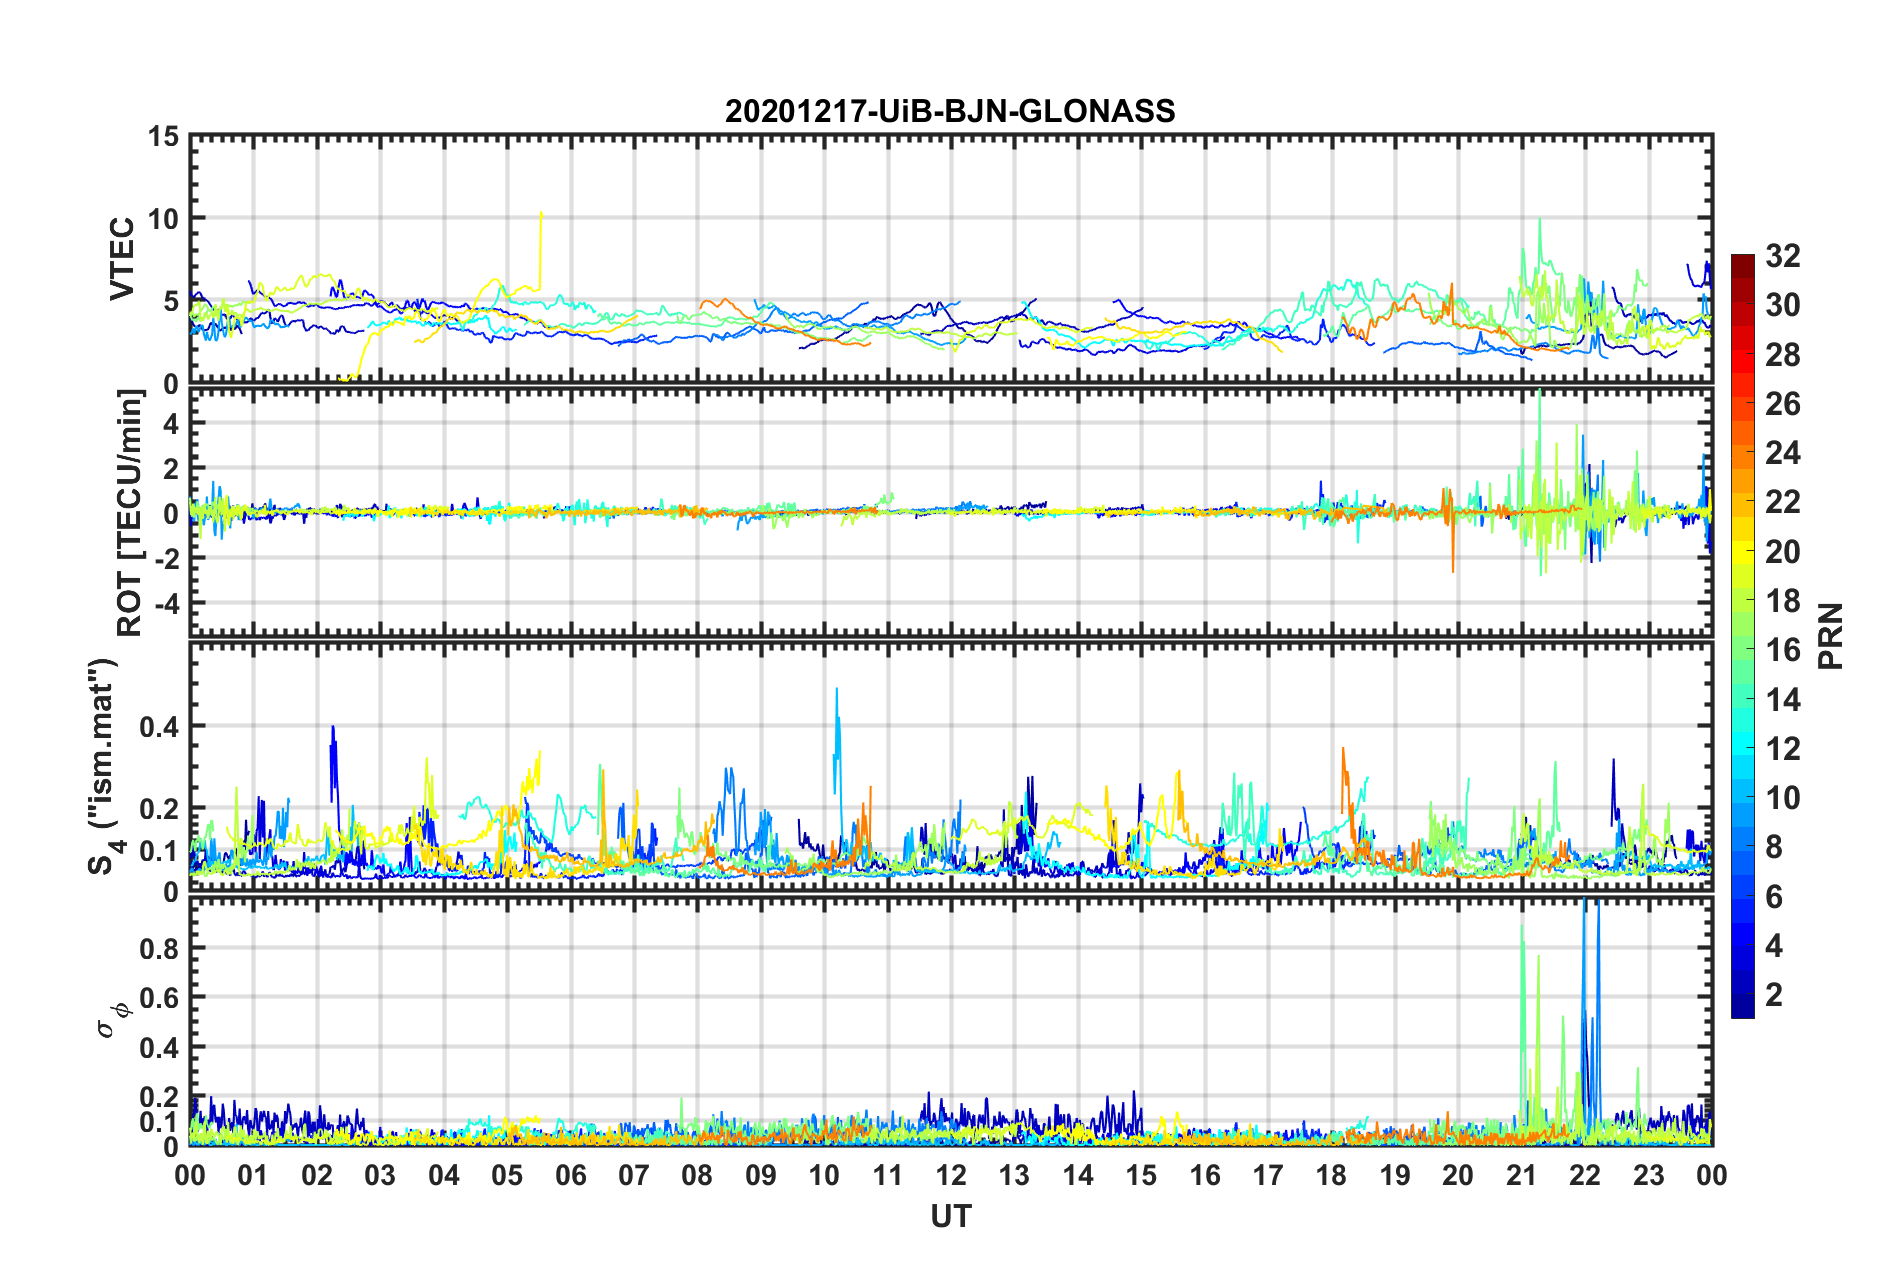Select the 5 tick label on the VTEC axis
The width and height of the screenshot is (1902, 1272).
point(172,302)
